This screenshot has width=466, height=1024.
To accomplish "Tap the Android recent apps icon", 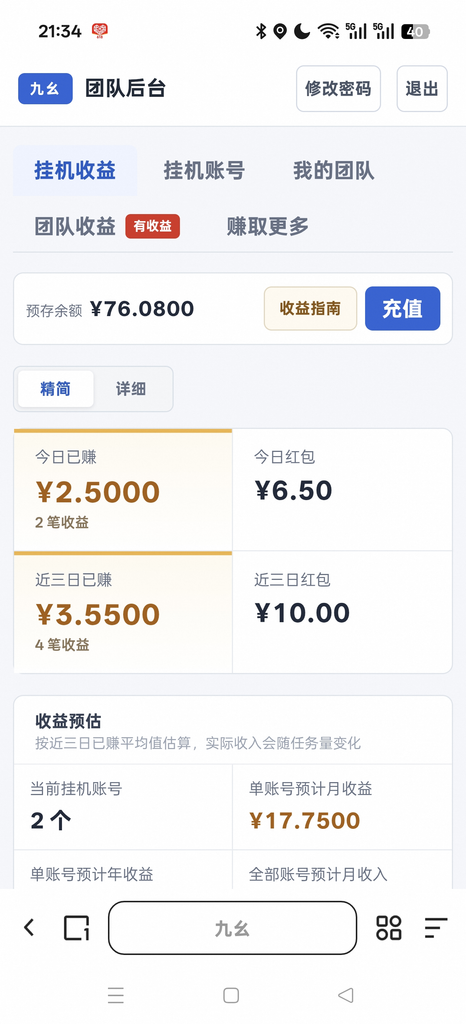I will pyautogui.click(x=116, y=995).
